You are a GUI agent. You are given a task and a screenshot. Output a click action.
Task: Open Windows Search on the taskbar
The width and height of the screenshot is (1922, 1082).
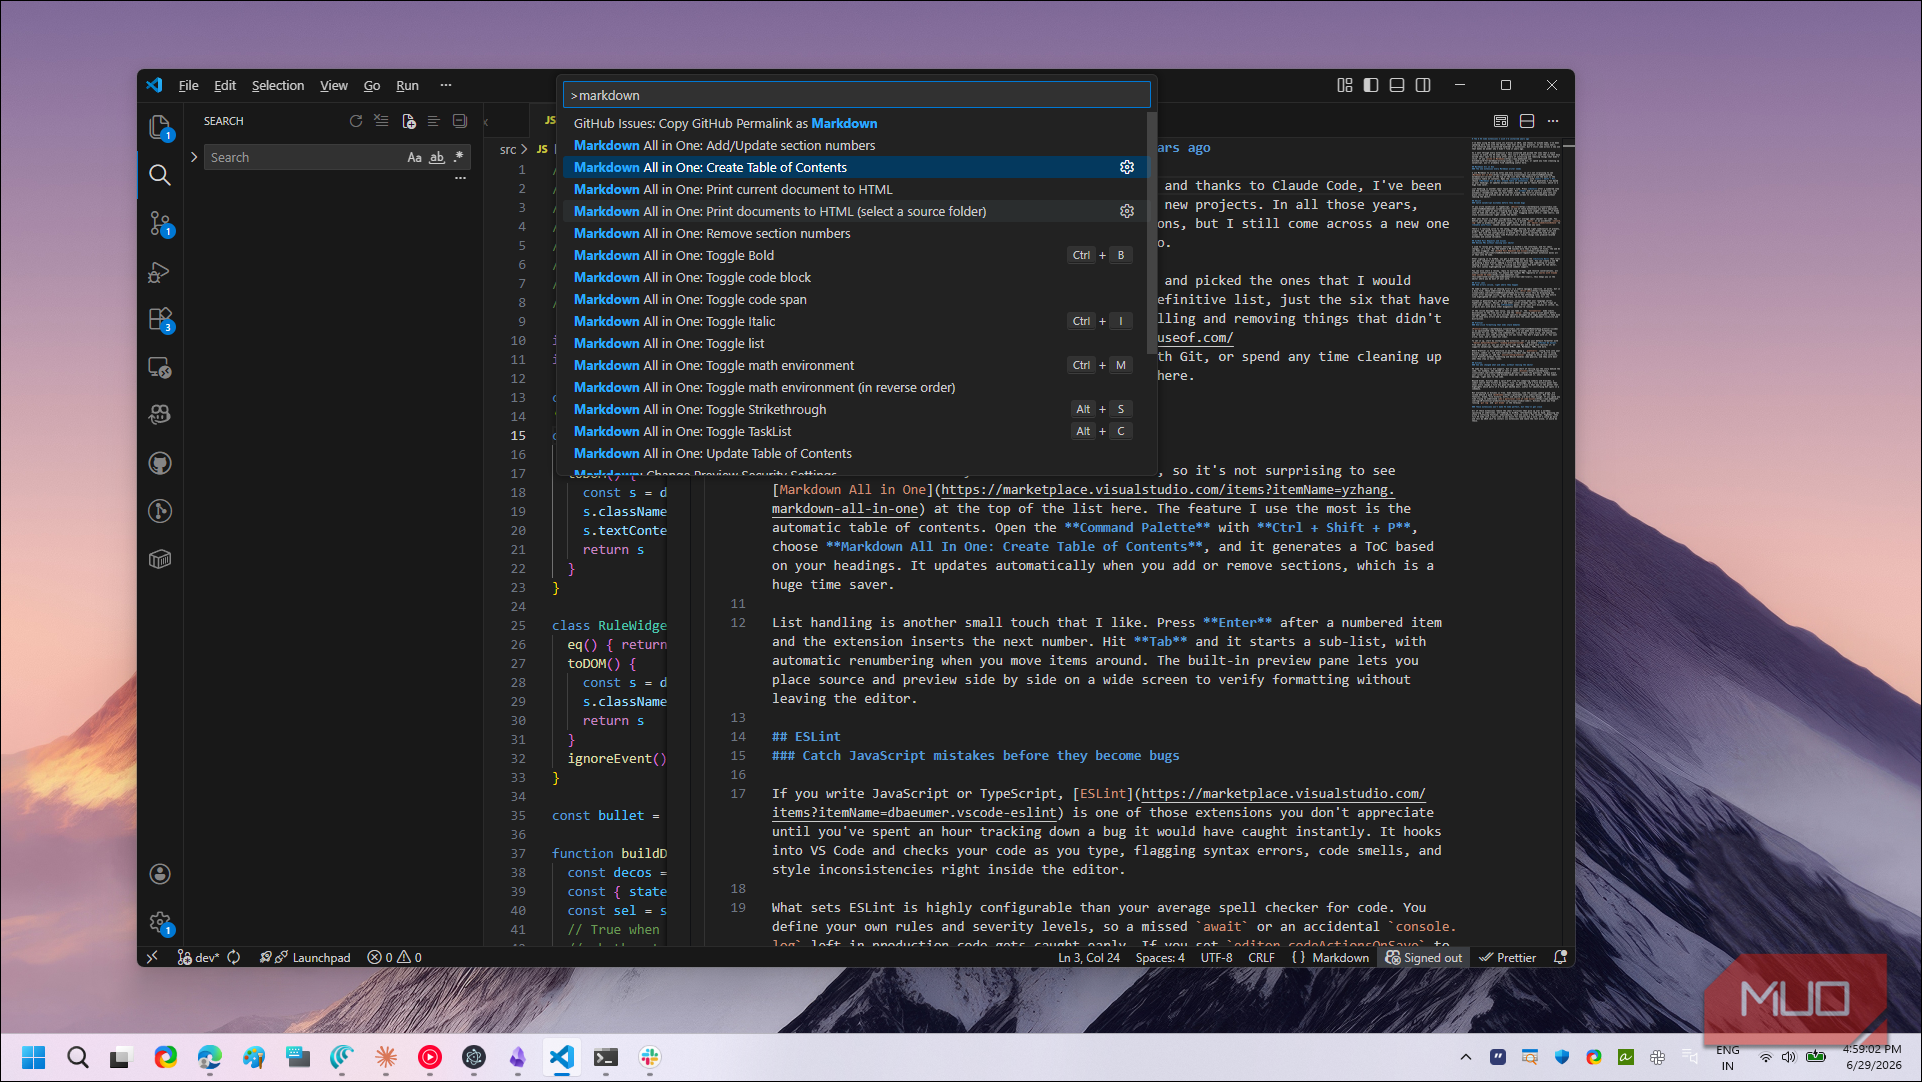coord(78,1057)
